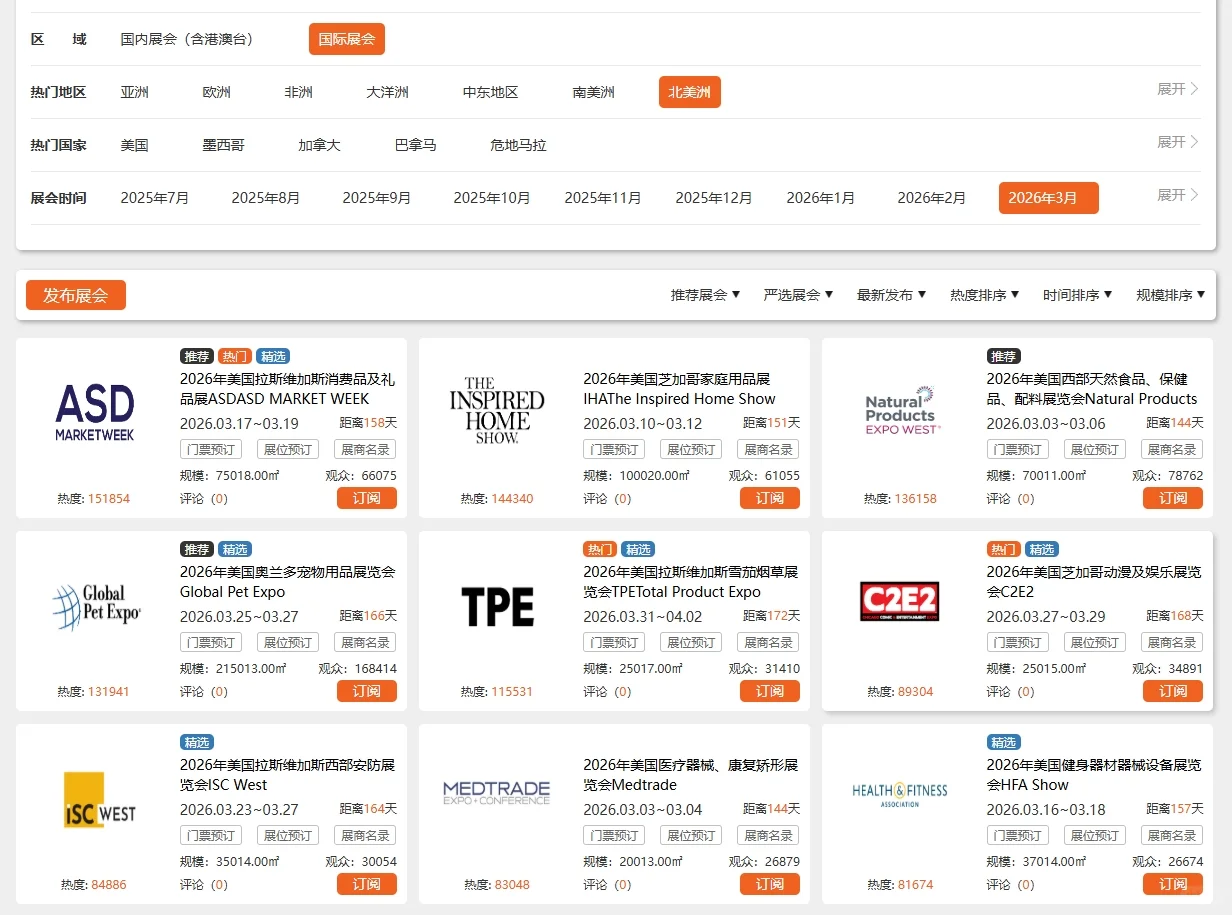
Task: Select 国内展会（含港澳台） region filter
Action: (190, 39)
